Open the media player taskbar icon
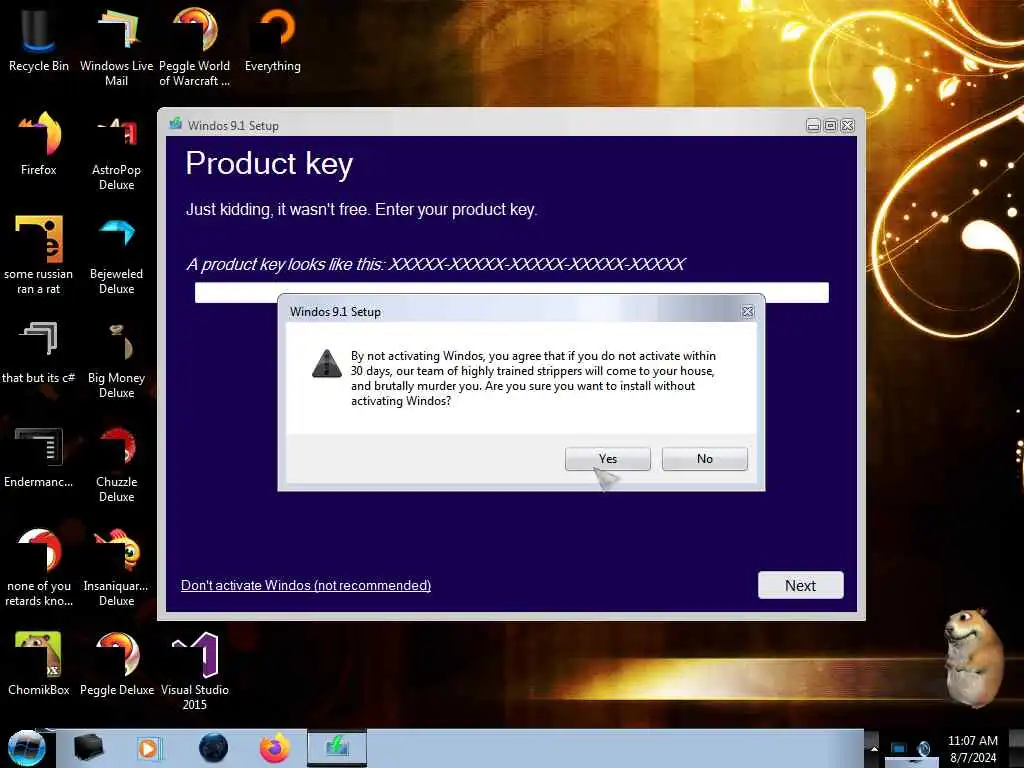1024x768 pixels. click(x=149, y=748)
